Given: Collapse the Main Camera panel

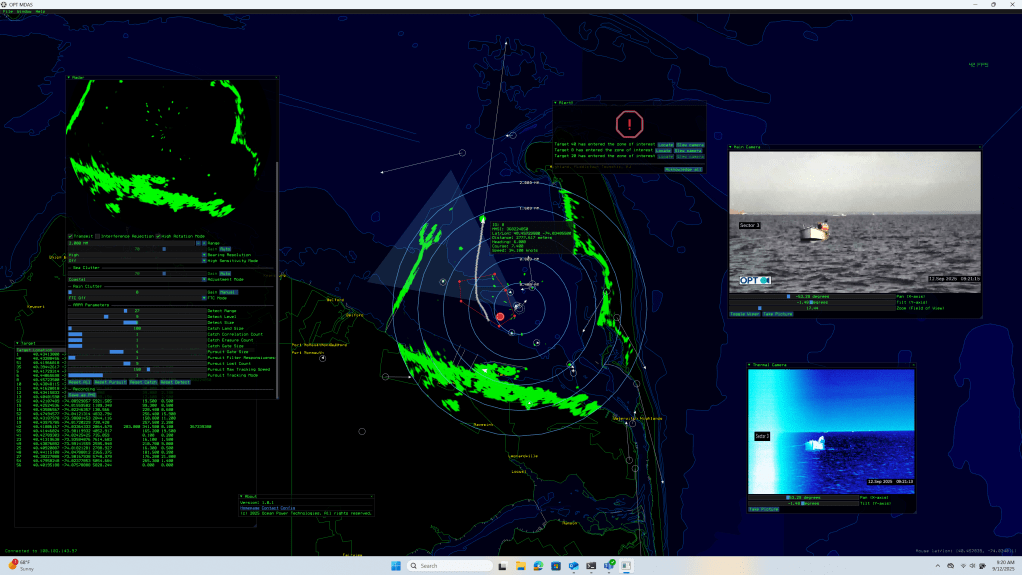Looking at the screenshot, I should (732, 147).
